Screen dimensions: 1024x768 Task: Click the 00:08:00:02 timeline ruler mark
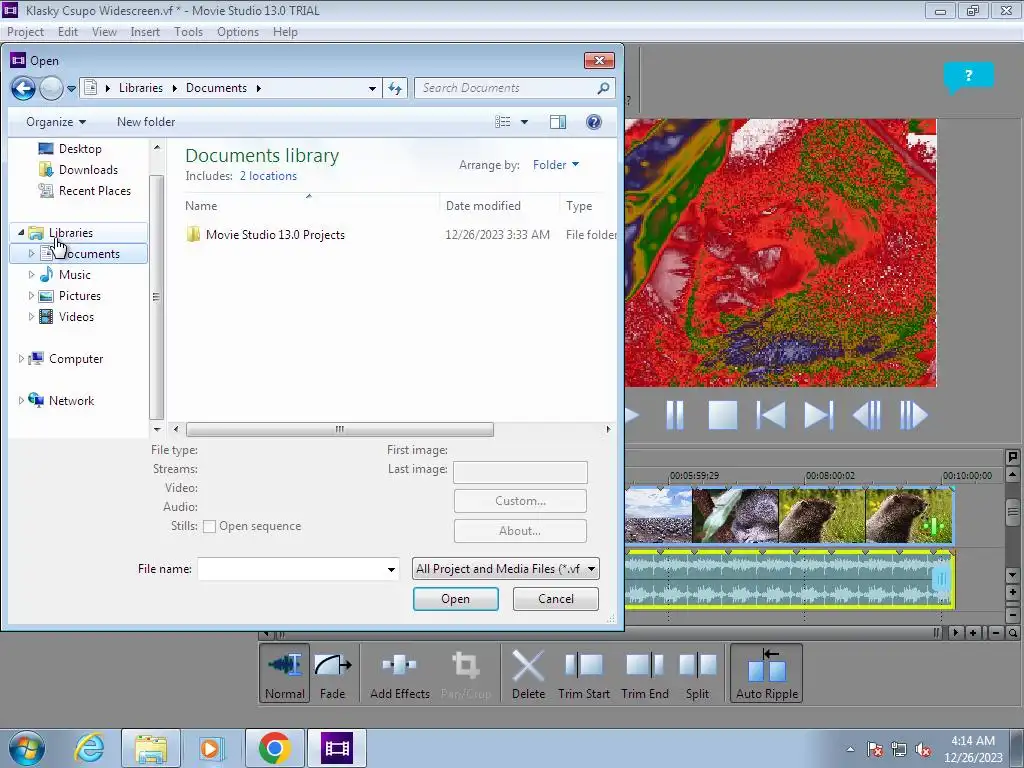point(830,475)
